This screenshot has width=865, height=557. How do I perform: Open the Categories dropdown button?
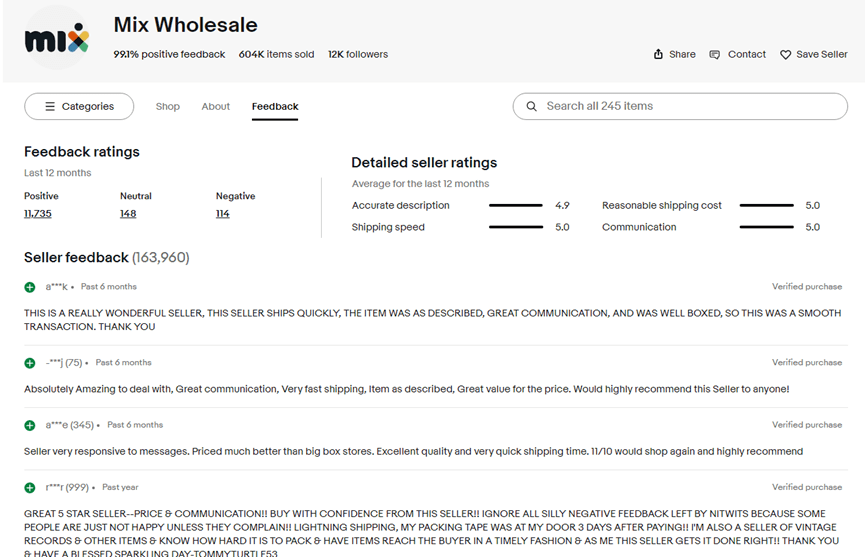(x=79, y=106)
